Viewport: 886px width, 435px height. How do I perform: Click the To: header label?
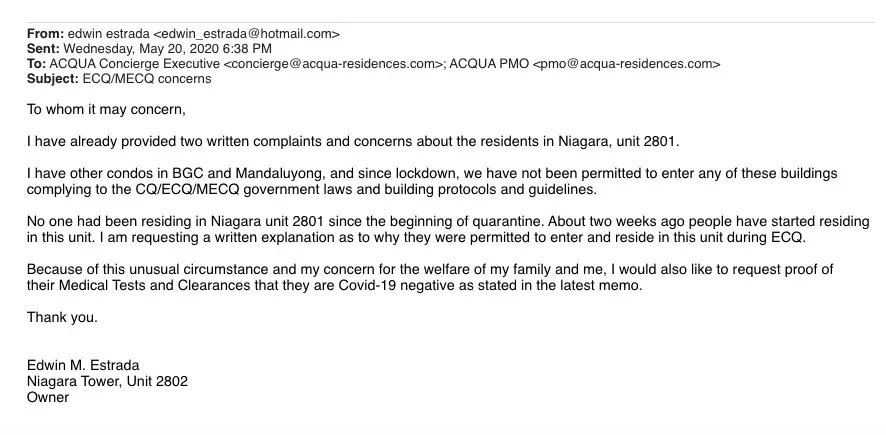pyautogui.click(x=37, y=64)
